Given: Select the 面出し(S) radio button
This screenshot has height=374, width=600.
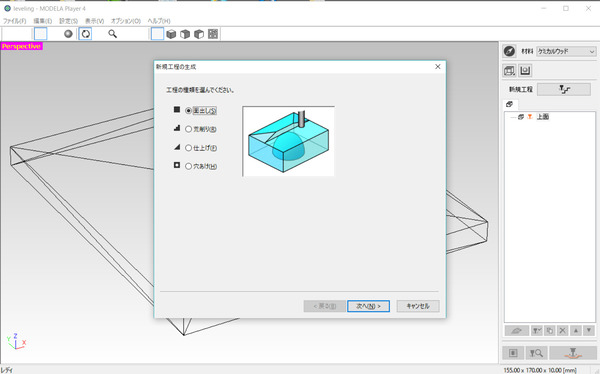Looking at the screenshot, I should pos(188,111).
